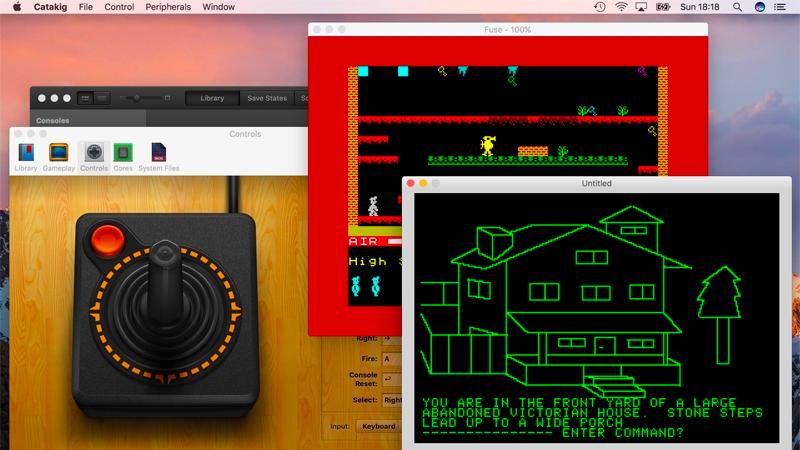
Task: Switch to grid view in toolbar
Action: point(85,98)
